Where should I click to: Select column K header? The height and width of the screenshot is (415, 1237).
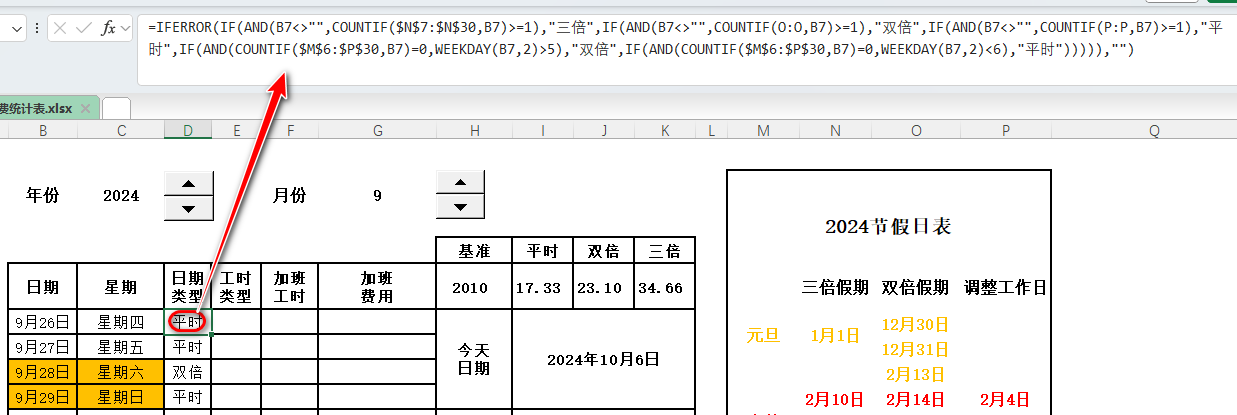pos(665,131)
